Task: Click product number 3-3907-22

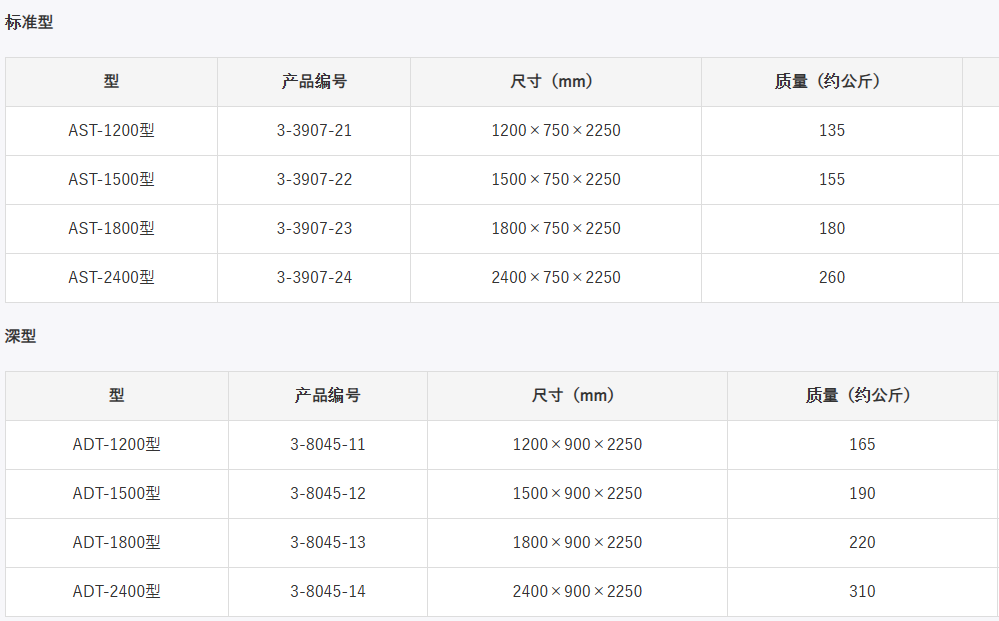Action: (x=314, y=180)
